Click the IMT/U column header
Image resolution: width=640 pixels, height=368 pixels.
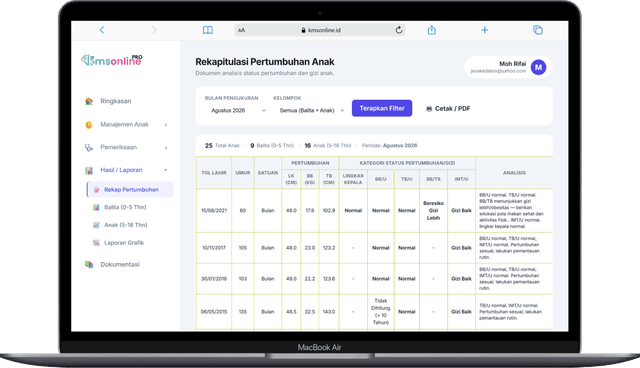[x=461, y=179]
